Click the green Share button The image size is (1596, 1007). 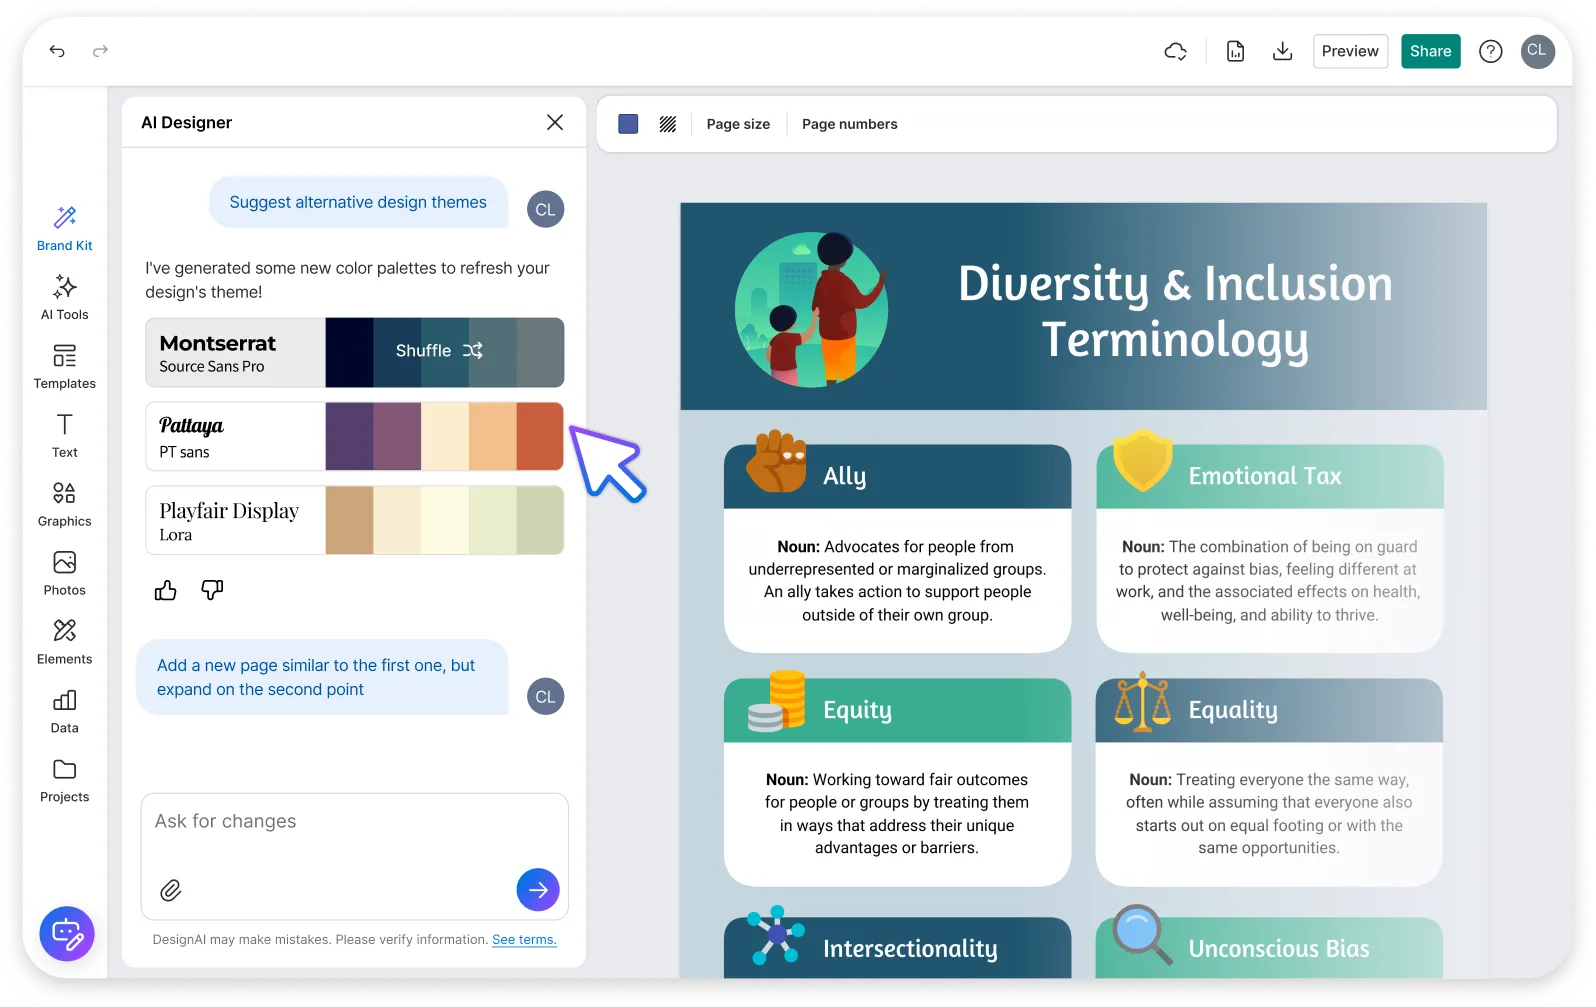point(1430,51)
